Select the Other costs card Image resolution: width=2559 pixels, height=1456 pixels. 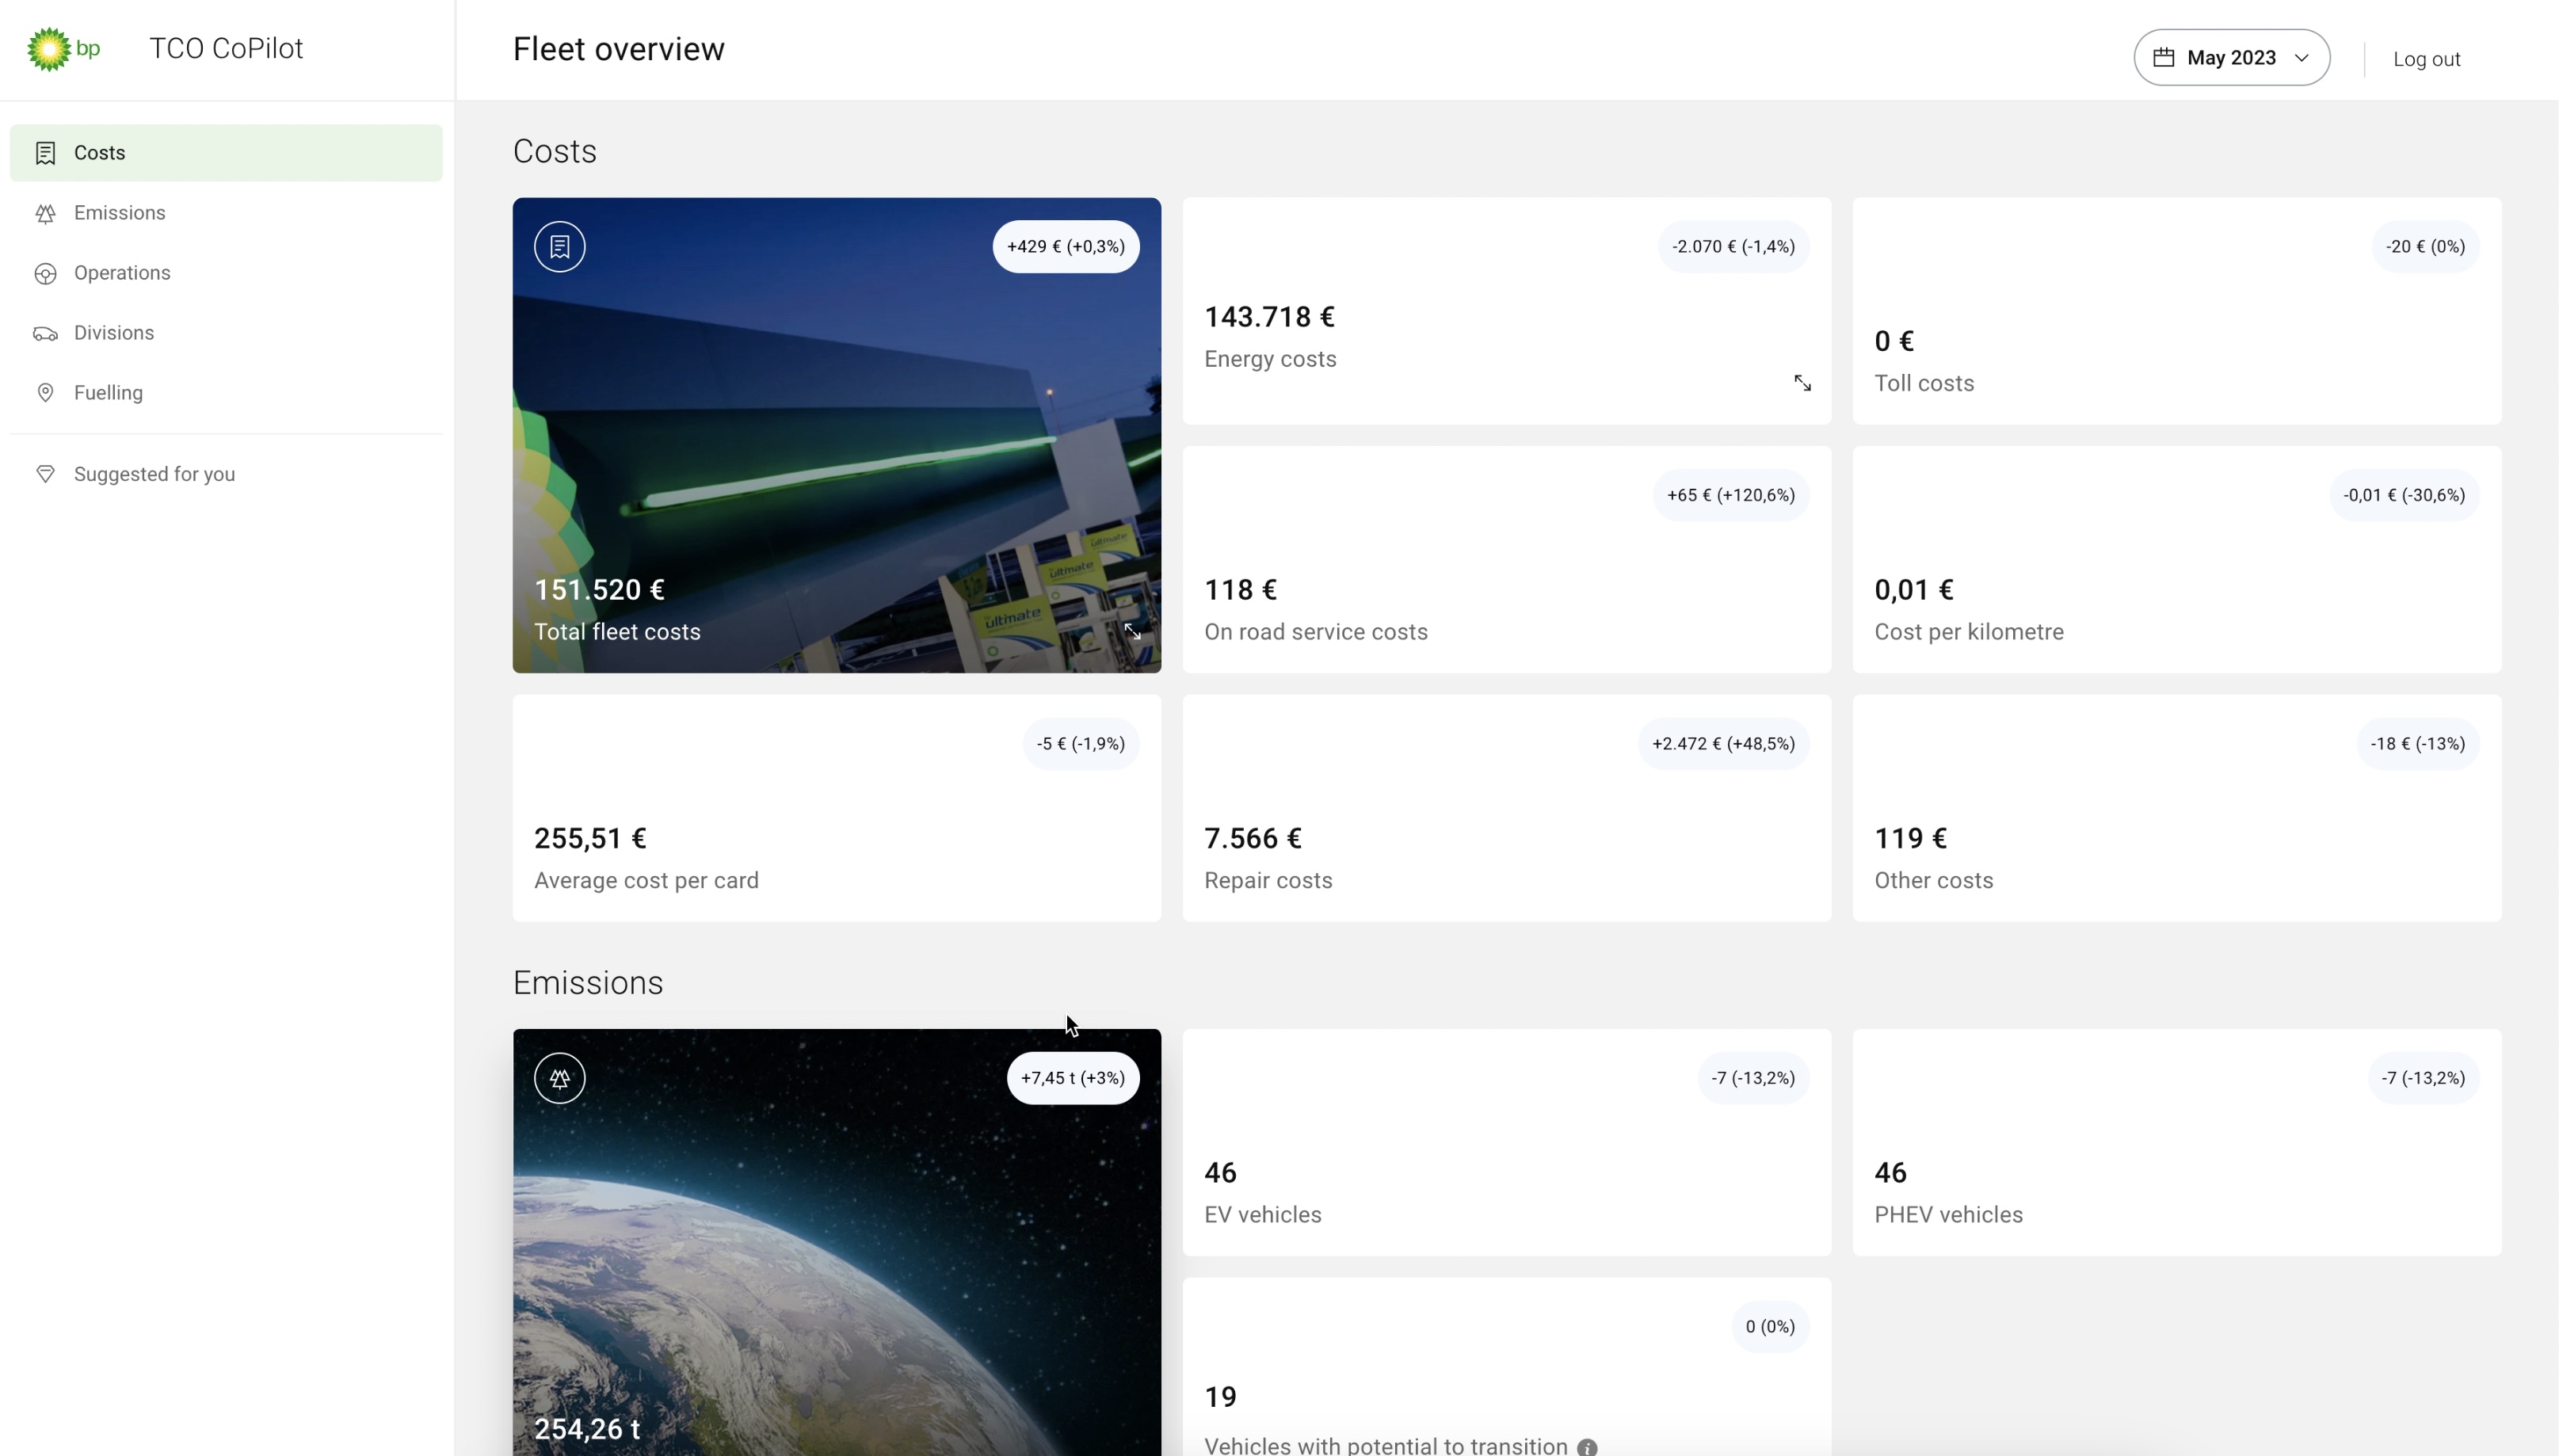[2177, 808]
